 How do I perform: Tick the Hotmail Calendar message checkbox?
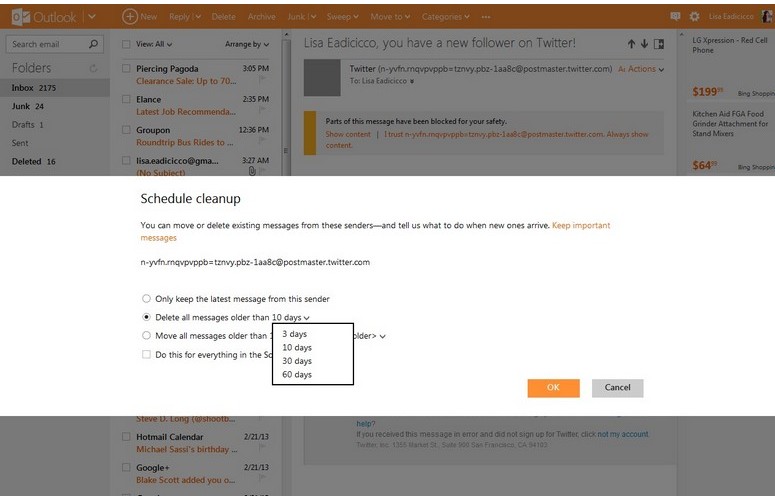tap(126, 436)
